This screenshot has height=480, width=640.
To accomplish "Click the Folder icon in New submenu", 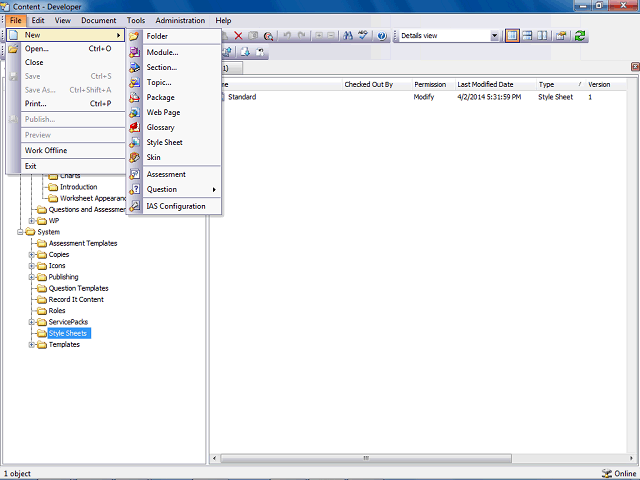I will [134, 36].
